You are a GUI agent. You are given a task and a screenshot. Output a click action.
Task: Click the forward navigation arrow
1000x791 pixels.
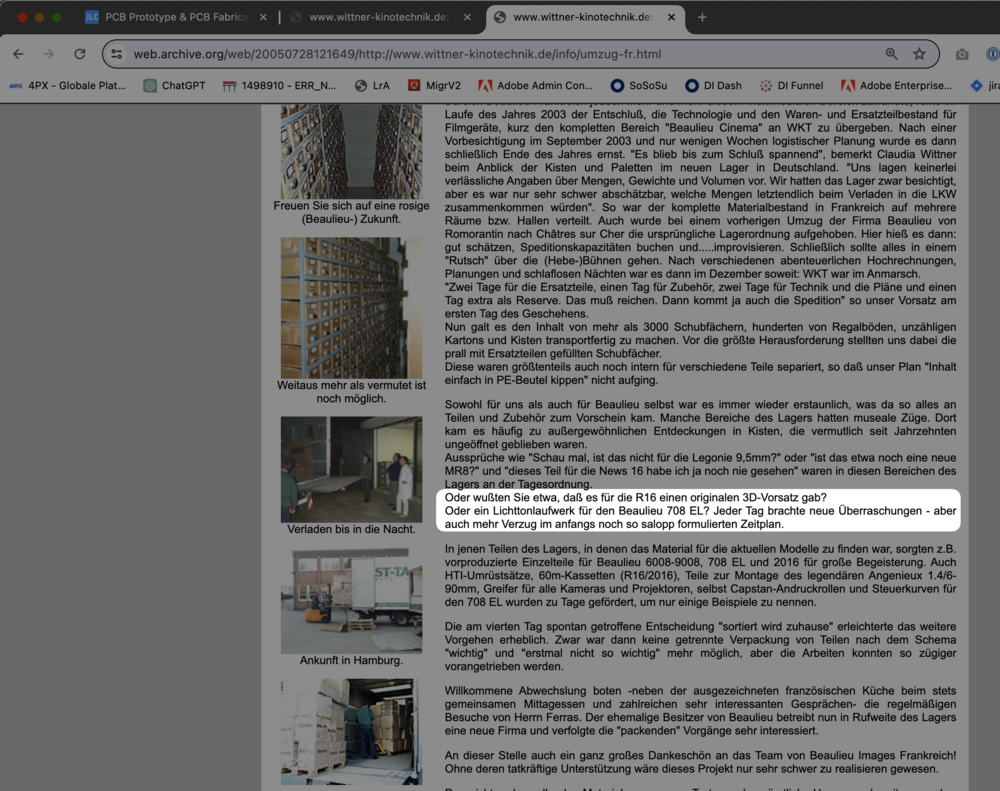click(x=49, y=54)
